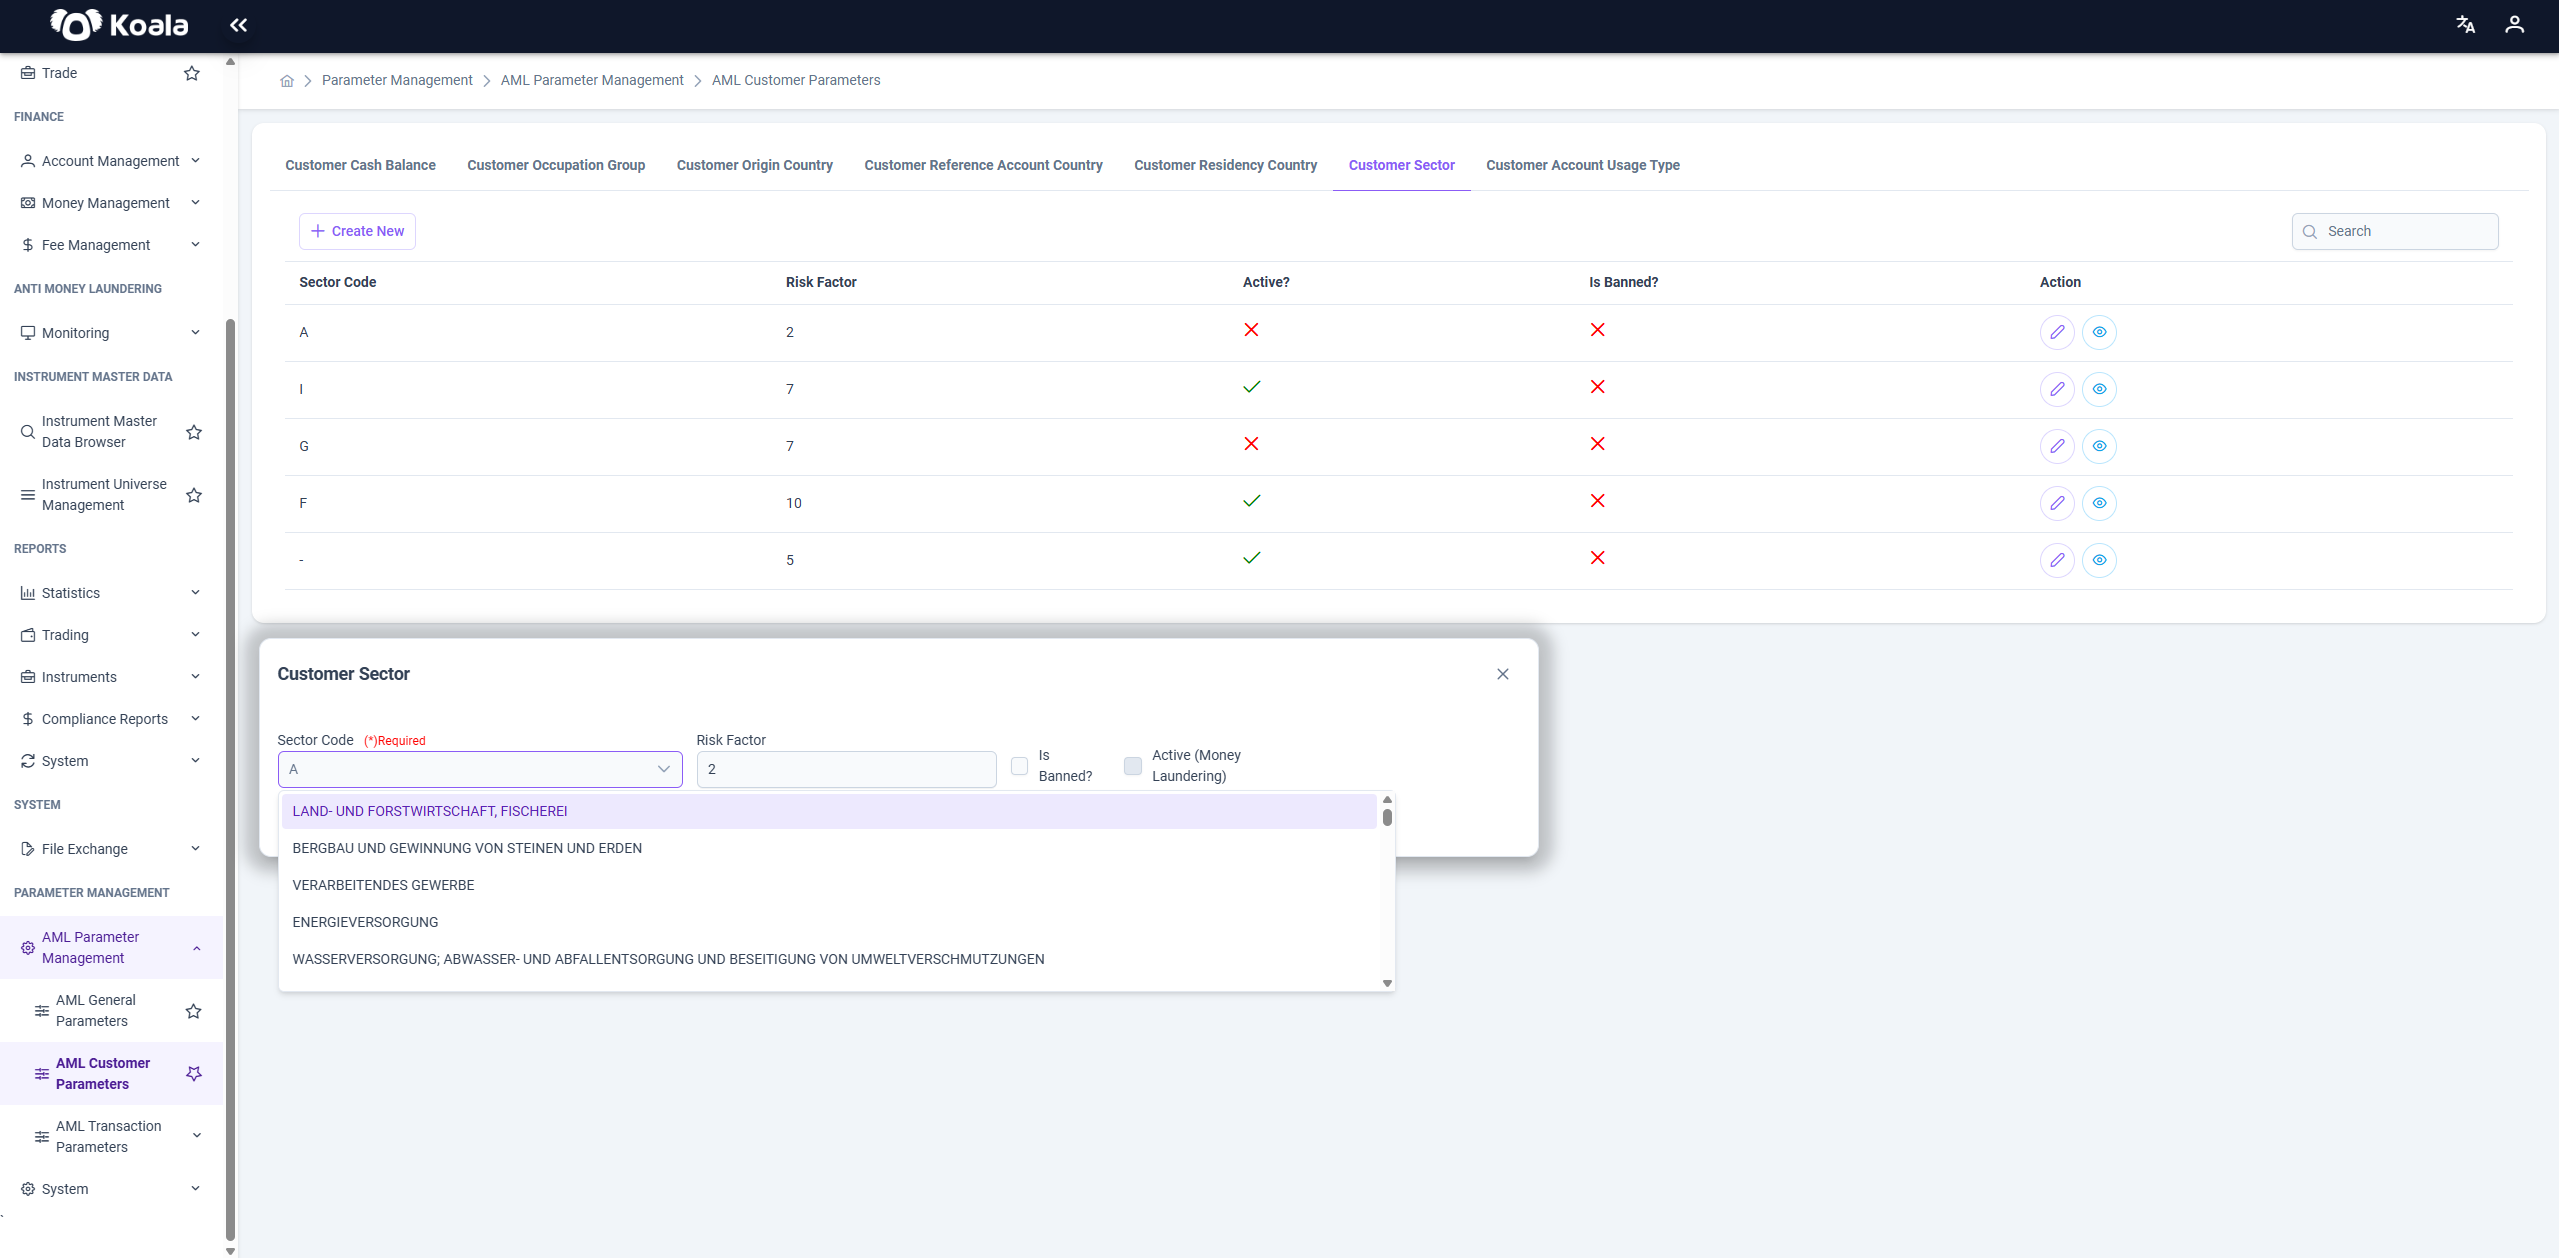This screenshot has height=1258, width=2559.
Task: Open the user profile icon
Action: [2515, 25]
